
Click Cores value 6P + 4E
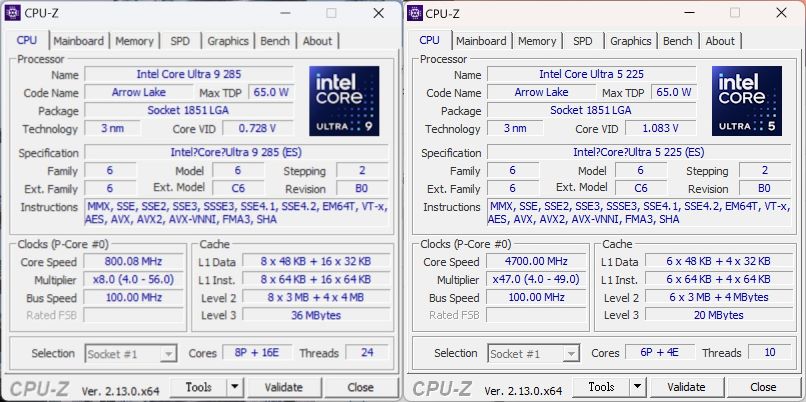[660, 353]
